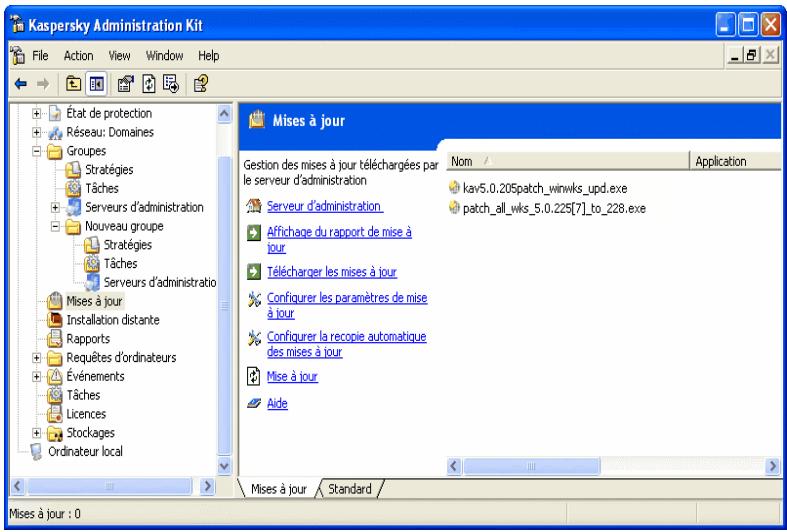Select Mises à jour tree item
The height and width of the screenshot is (532, 787).
tap(94, 301)
